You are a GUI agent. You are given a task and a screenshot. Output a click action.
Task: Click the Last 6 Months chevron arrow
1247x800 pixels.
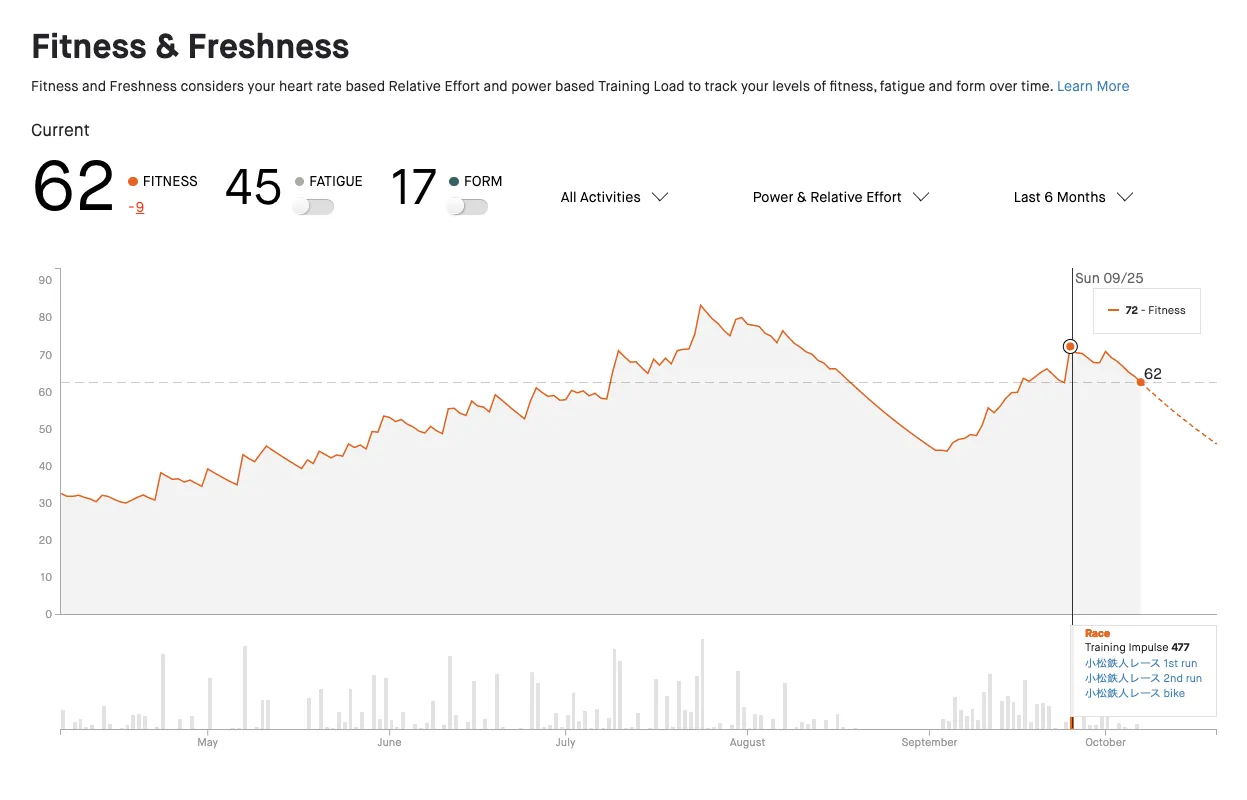pos(1125,197)
